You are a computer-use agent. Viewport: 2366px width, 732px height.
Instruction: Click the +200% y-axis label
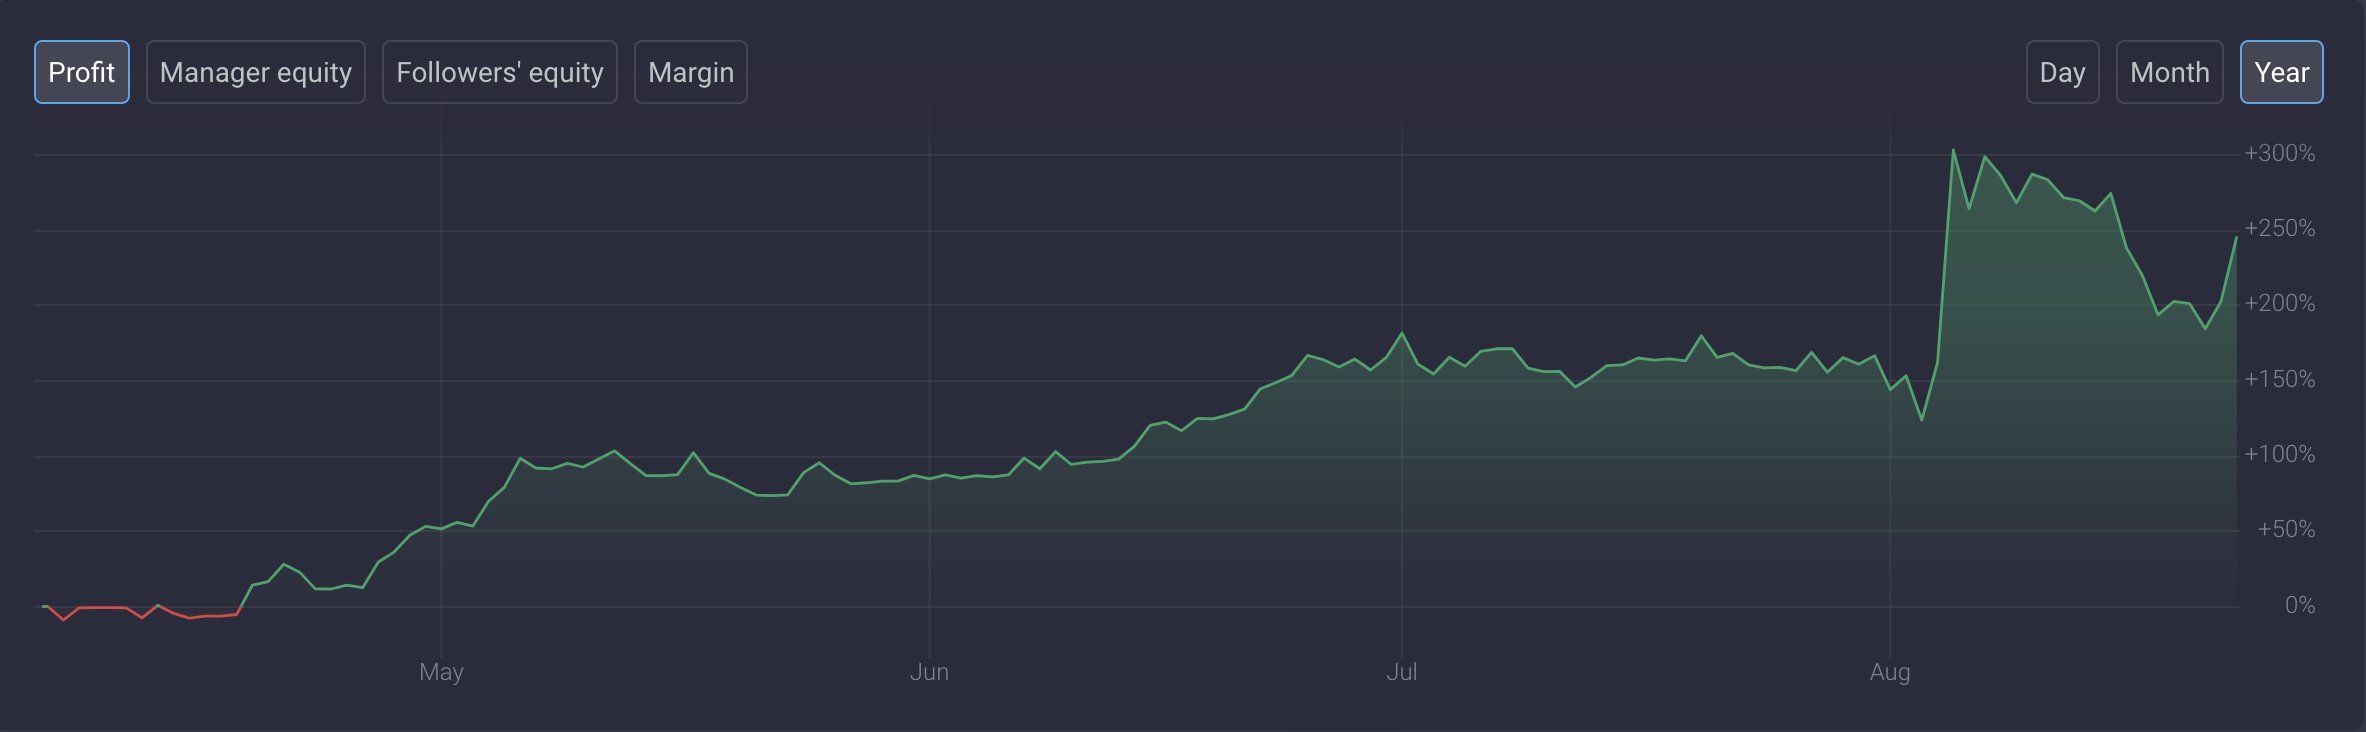click(x=2279, y=303)
